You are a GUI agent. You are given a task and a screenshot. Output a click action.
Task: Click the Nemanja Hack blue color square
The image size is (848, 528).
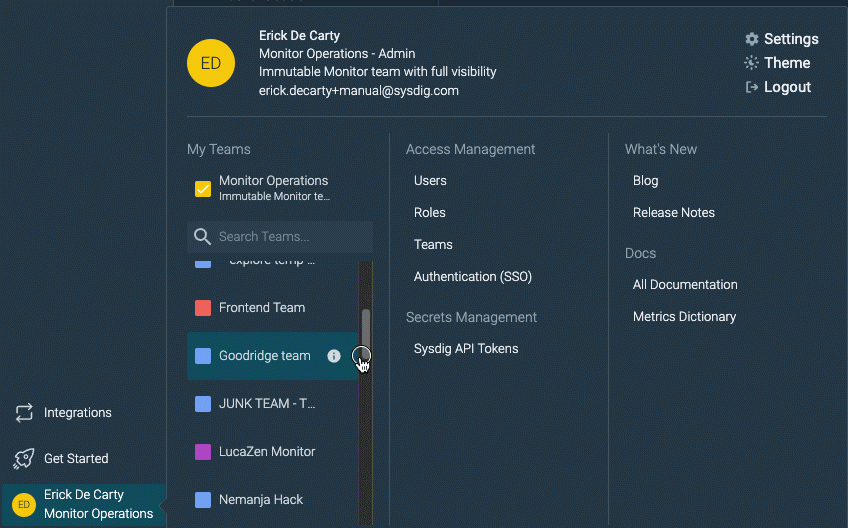click(x=203, y=500)
